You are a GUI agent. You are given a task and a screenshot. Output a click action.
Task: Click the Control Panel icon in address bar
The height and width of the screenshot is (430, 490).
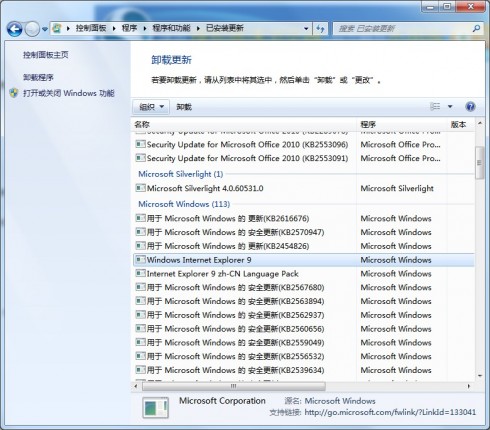(x=57, y=28)
